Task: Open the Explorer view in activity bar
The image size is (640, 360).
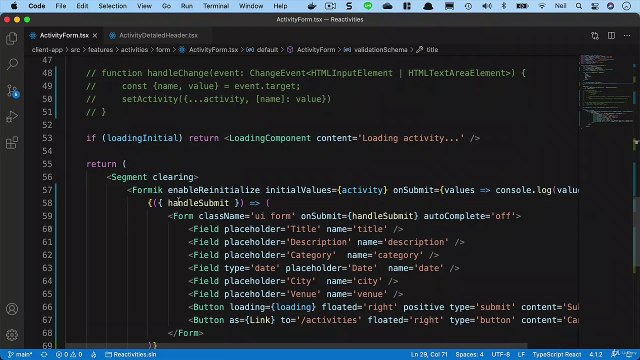Action: pyautogui.click(x=12, y=38)
